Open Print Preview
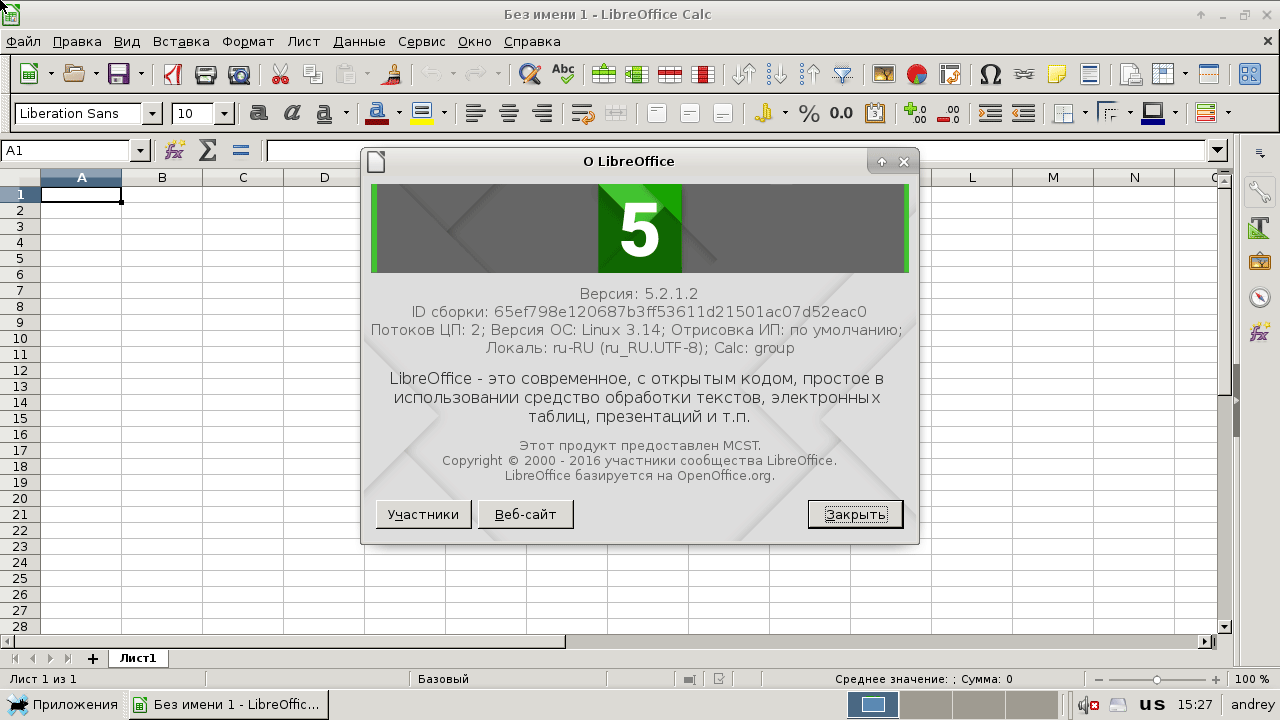The width and height of the screenshot is (1280, 720). pyautogui.click(x=239, y=74)
